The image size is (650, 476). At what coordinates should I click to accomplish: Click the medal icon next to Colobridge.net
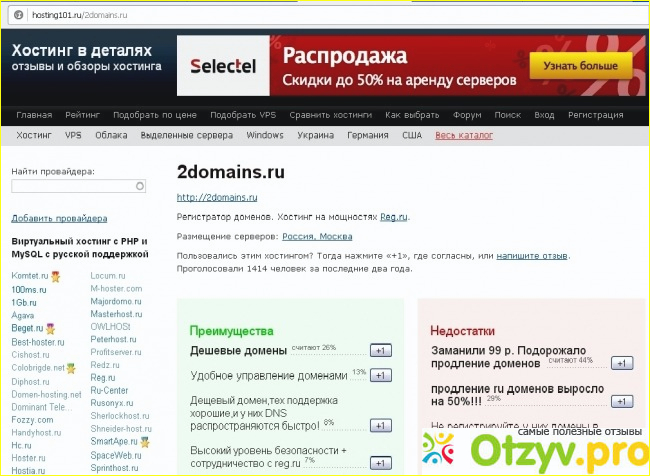pyautogui.click(x=71, y=367)
